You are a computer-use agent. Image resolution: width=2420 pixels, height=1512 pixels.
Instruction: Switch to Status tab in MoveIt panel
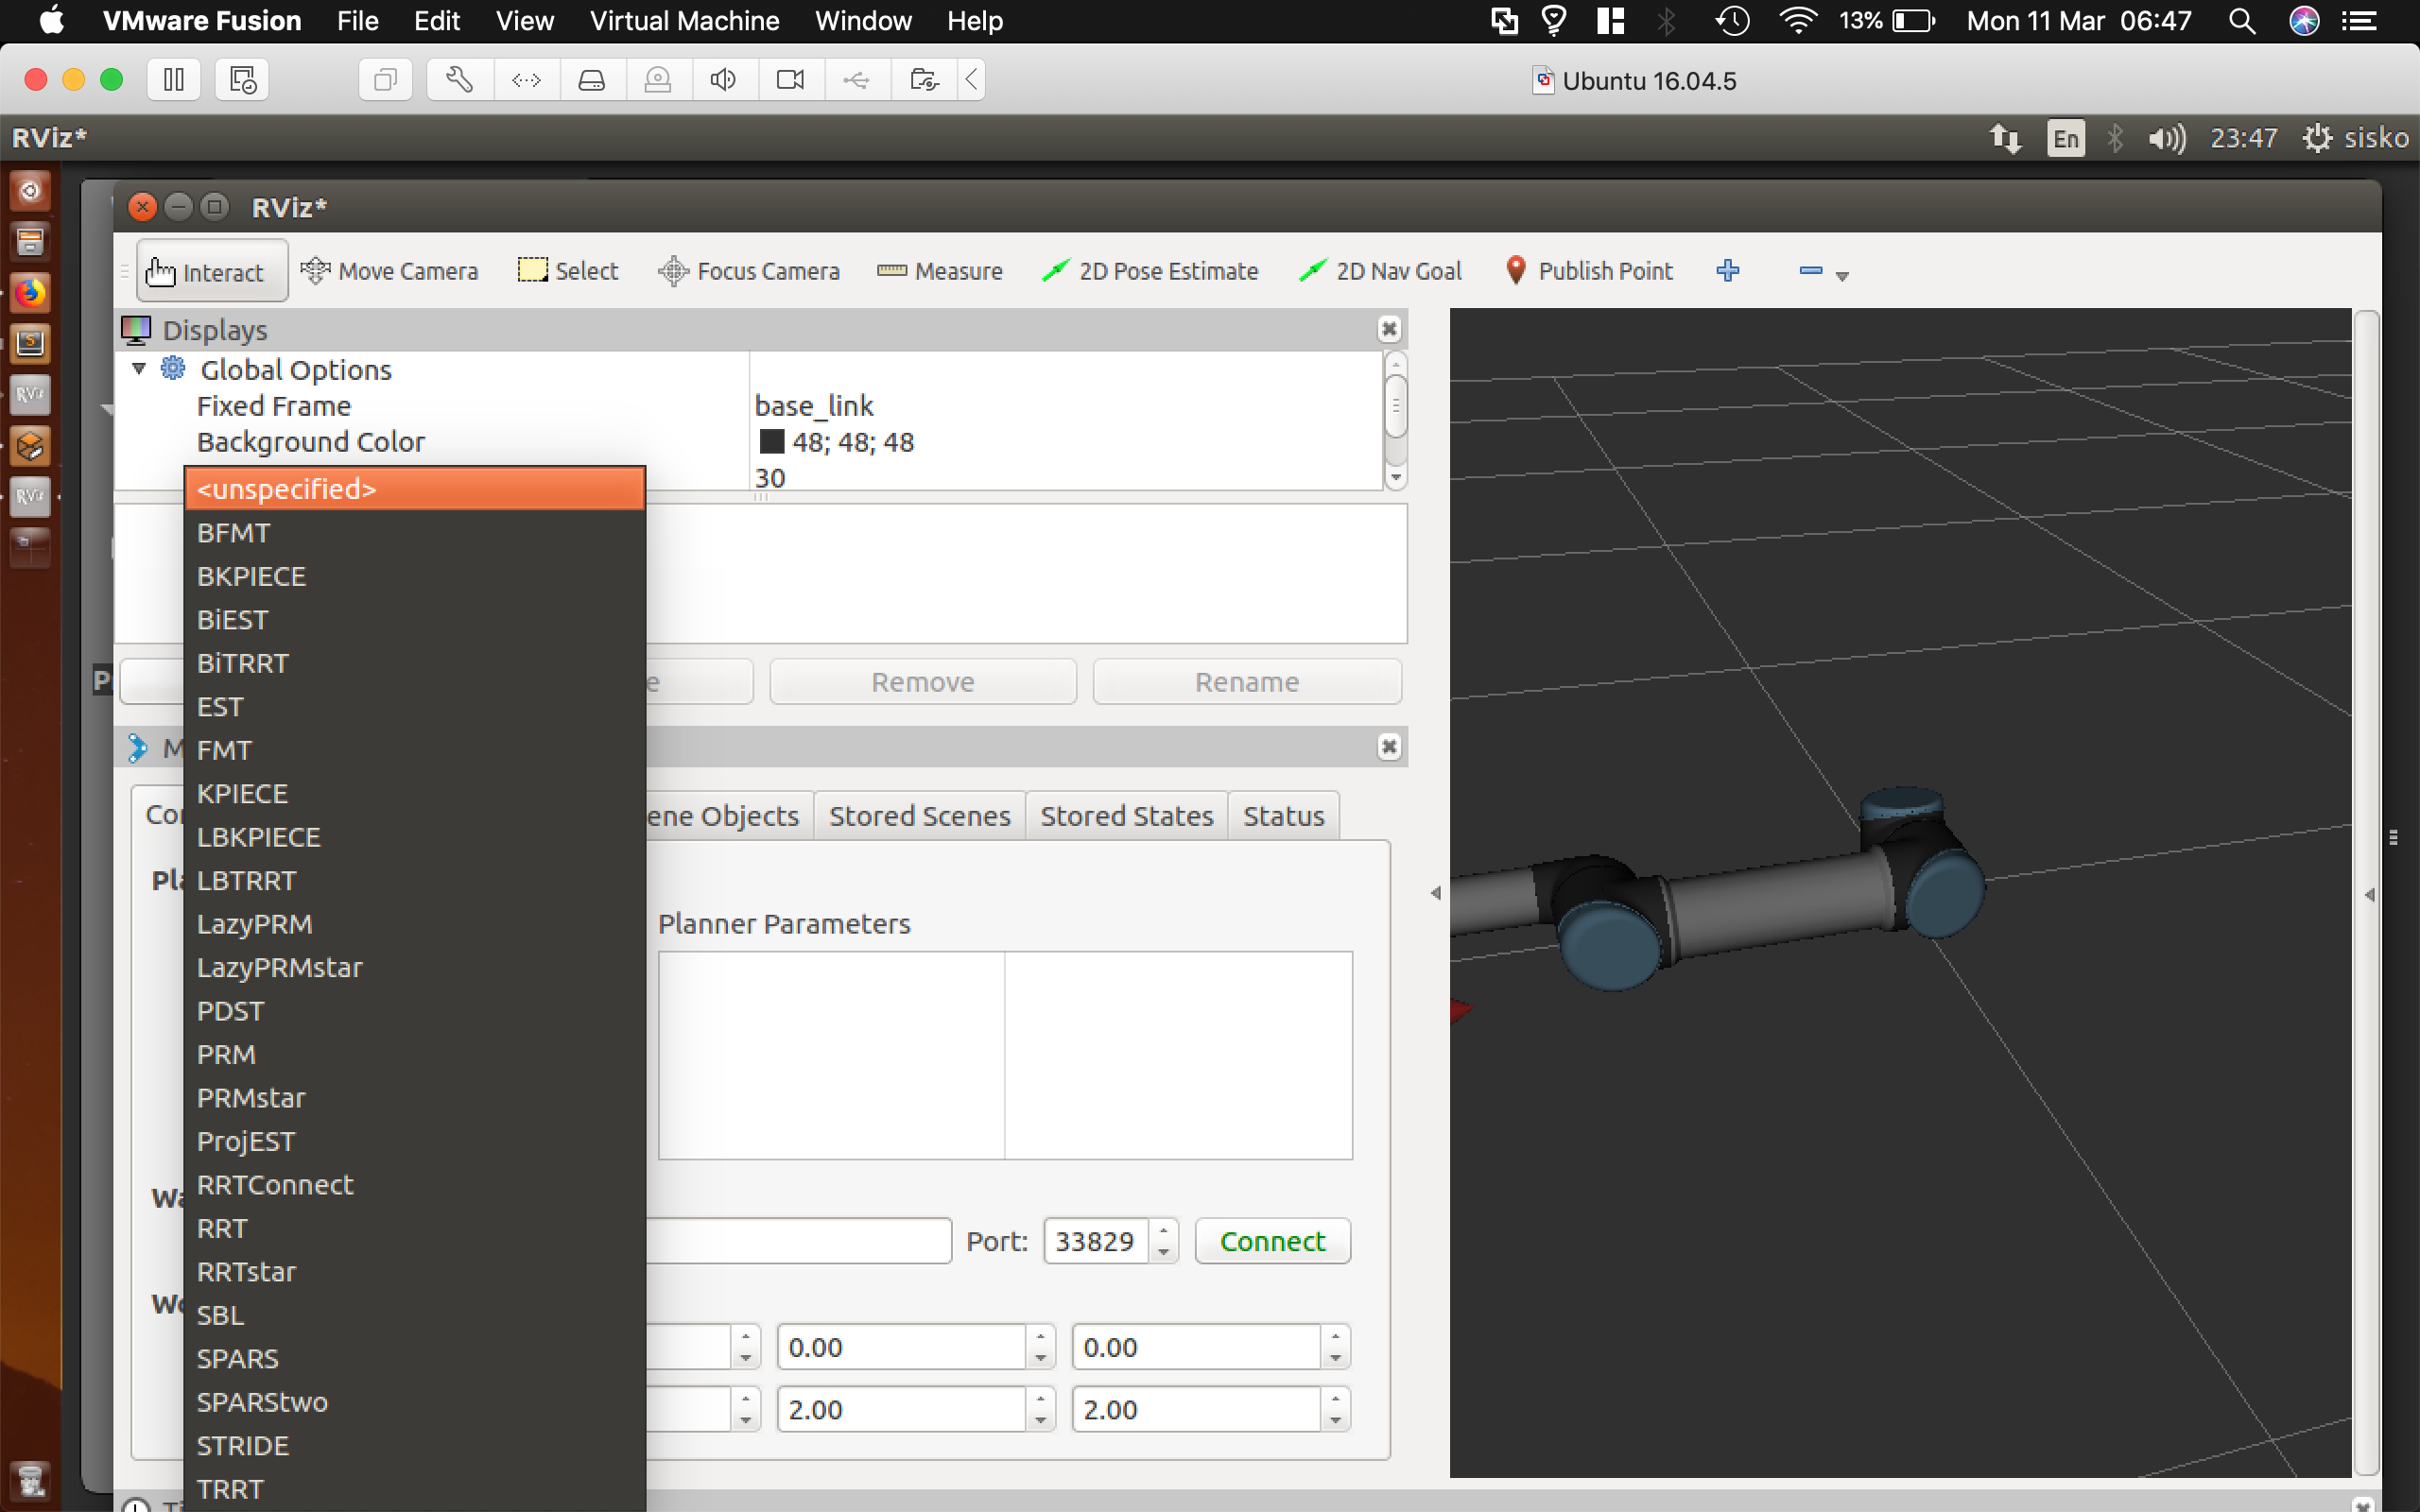[1284, 814]
